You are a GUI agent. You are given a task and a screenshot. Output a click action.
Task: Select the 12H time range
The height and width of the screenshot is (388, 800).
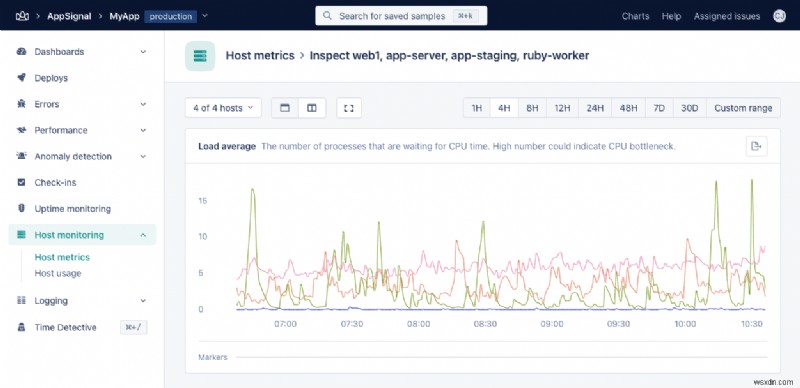pyautogui.click(x=562, y=108)
